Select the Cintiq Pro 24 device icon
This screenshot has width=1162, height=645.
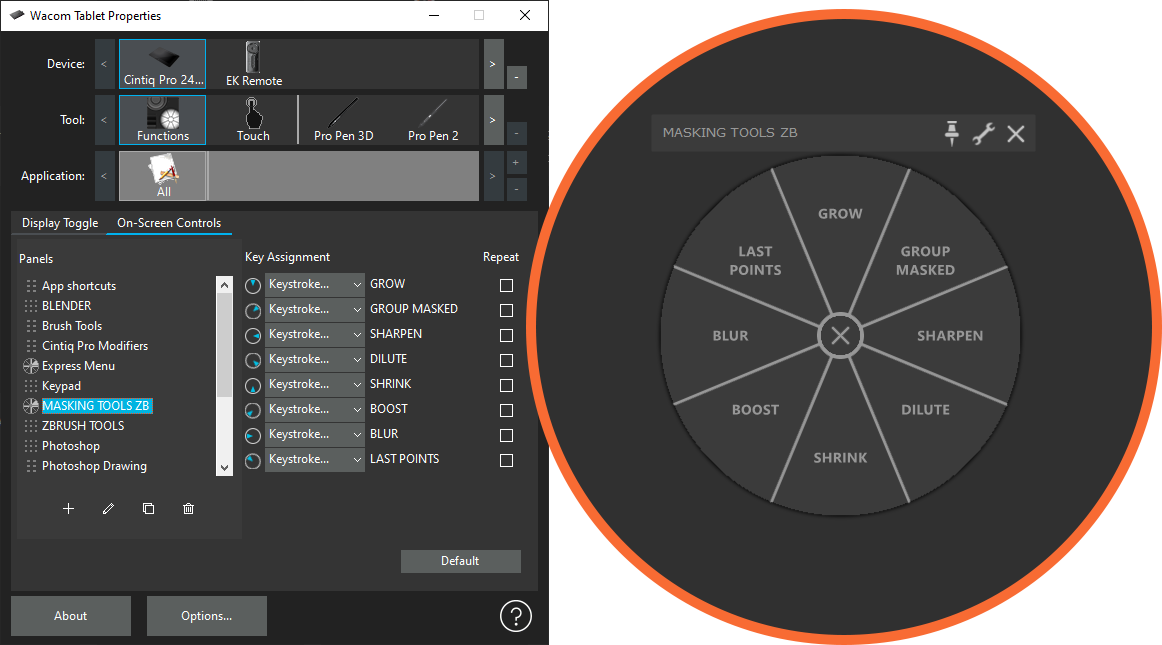click(x=162, y=64)
